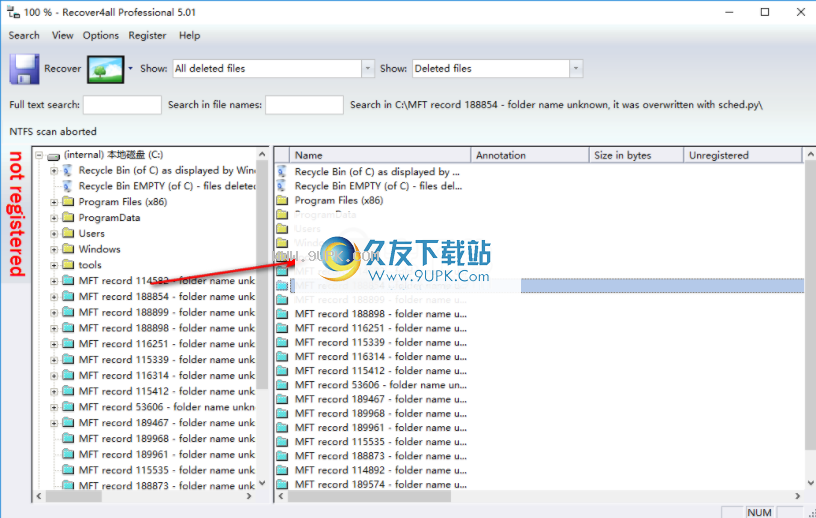816x518 pixels.
Task: Select MFT record 116314 in file list
Action: (380, 357)
